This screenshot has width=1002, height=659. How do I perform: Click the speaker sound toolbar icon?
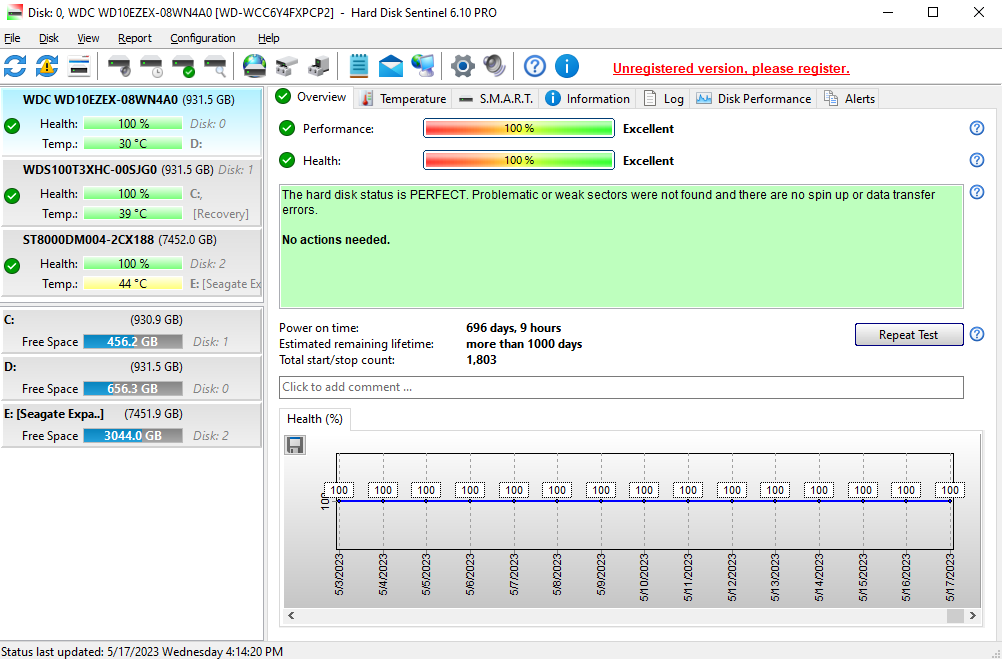(x=494, y=66)
